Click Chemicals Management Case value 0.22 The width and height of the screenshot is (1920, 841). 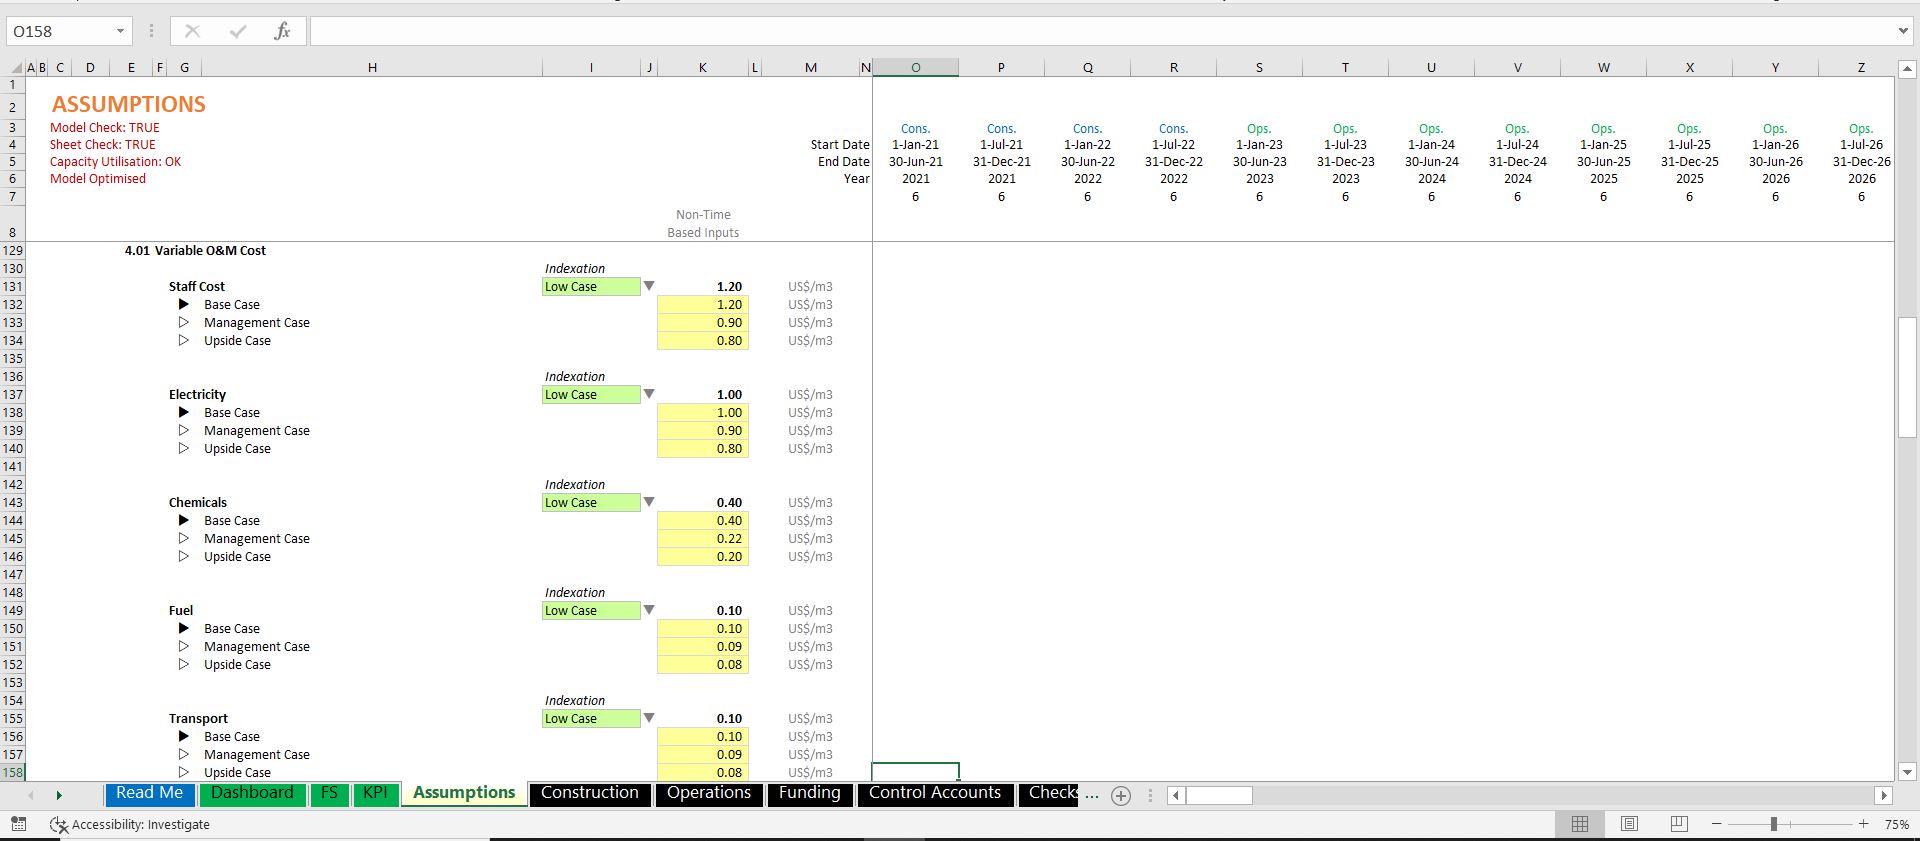click(703, 538)
